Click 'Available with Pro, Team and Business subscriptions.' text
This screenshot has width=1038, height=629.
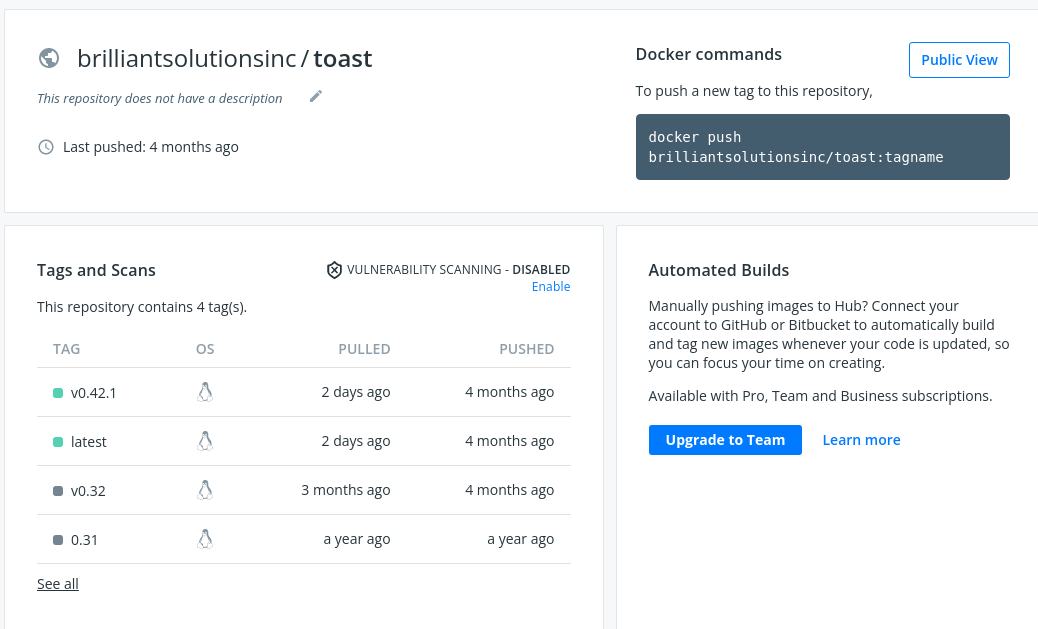820,396
